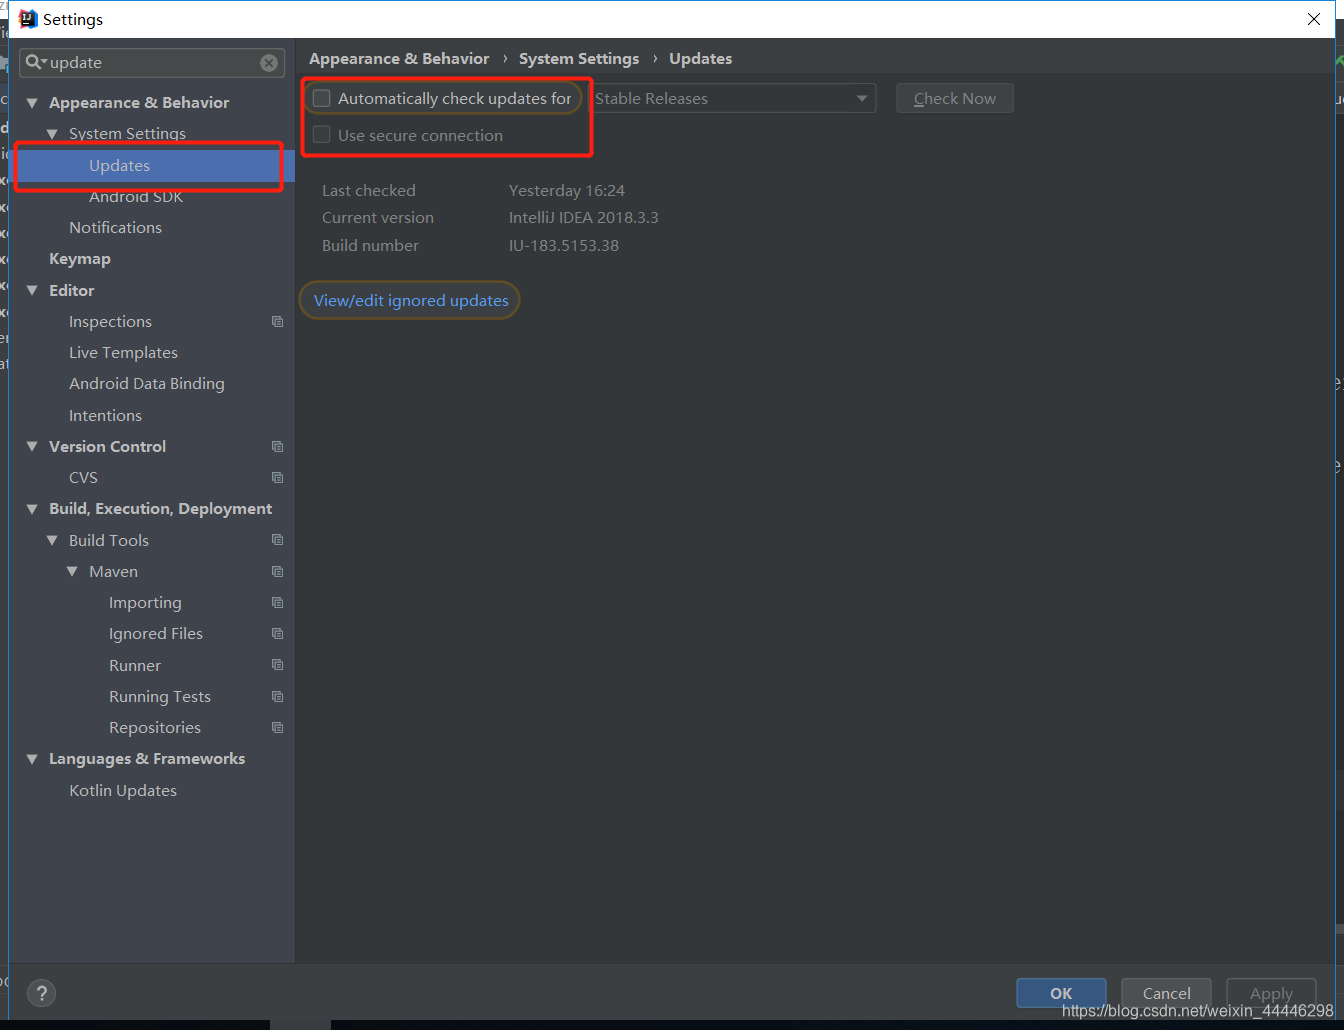The height and width of the screenshot is (1030, 1344).
Task: Click the project-level icon beside Importing
Action: (x=277, y=603)
